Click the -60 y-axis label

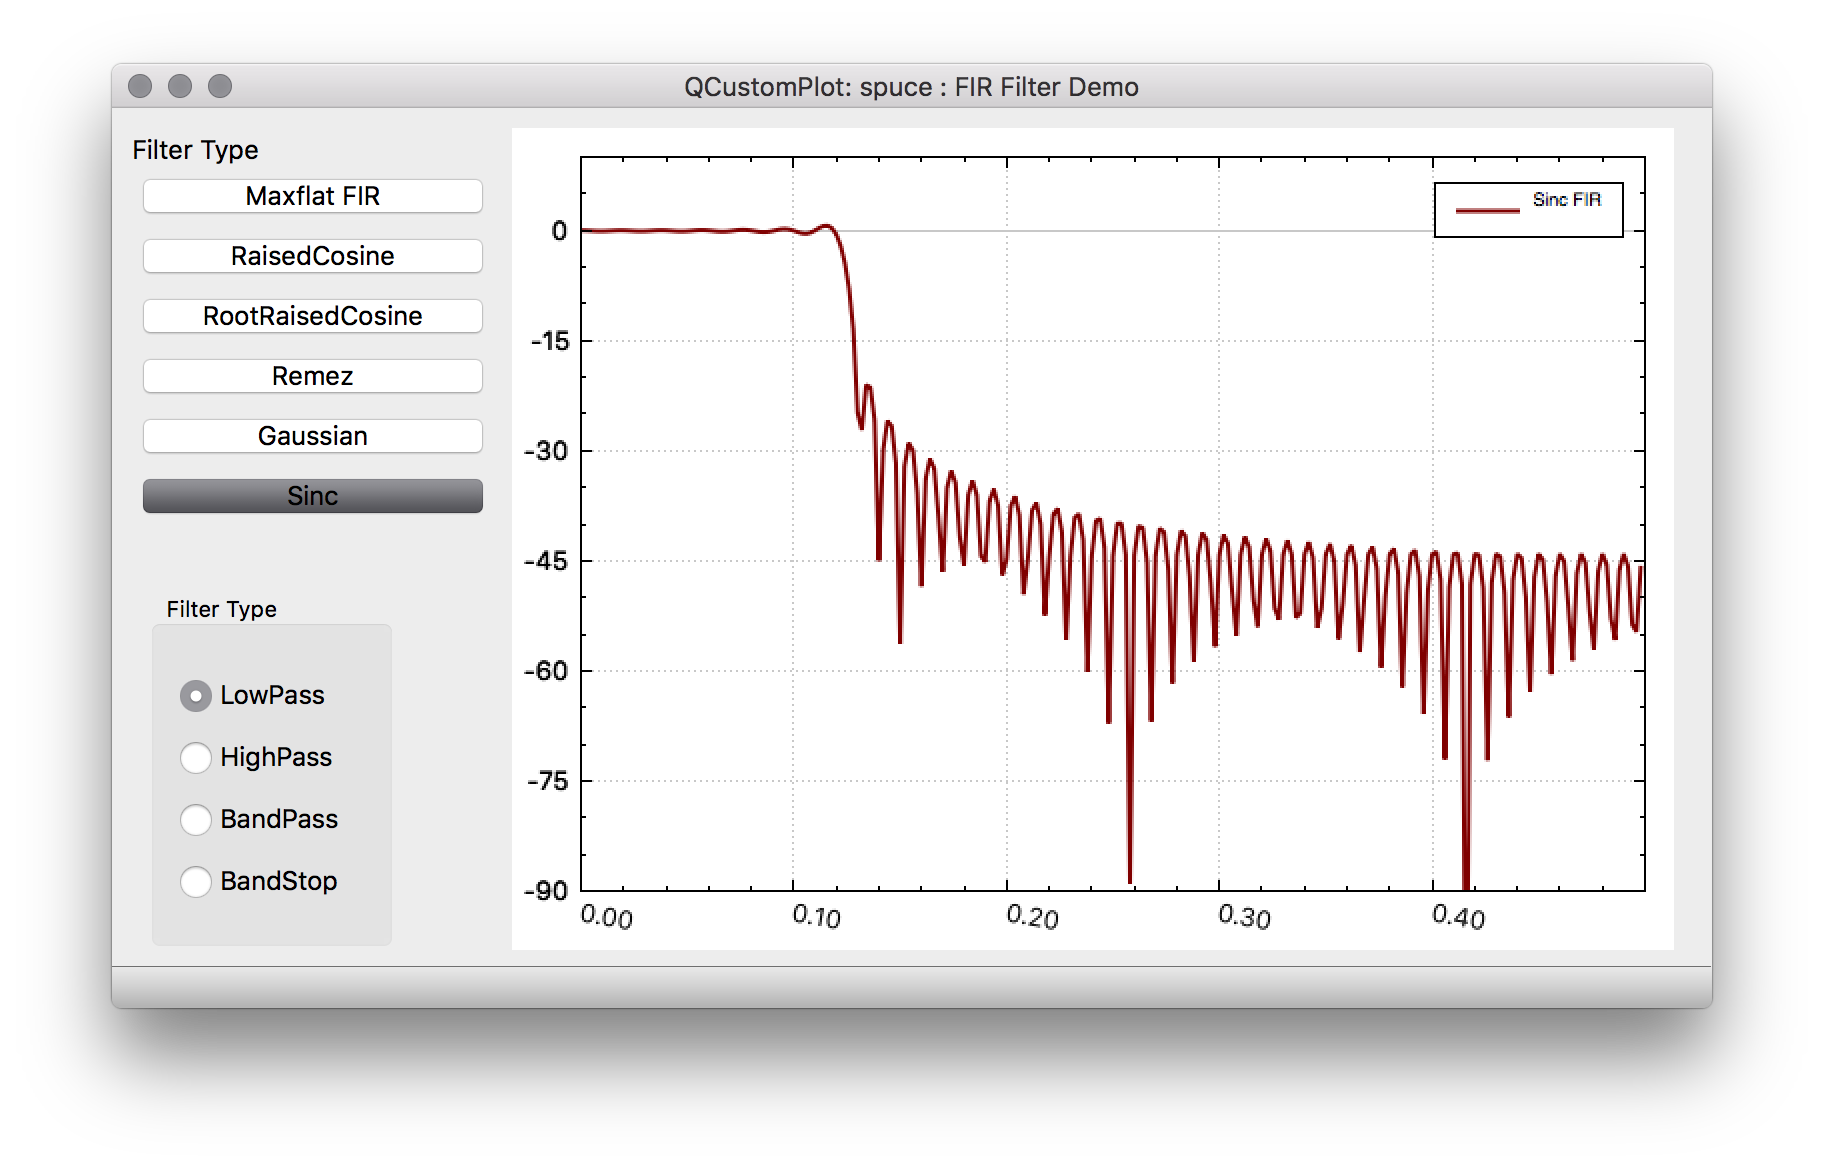tap(546, 671)
